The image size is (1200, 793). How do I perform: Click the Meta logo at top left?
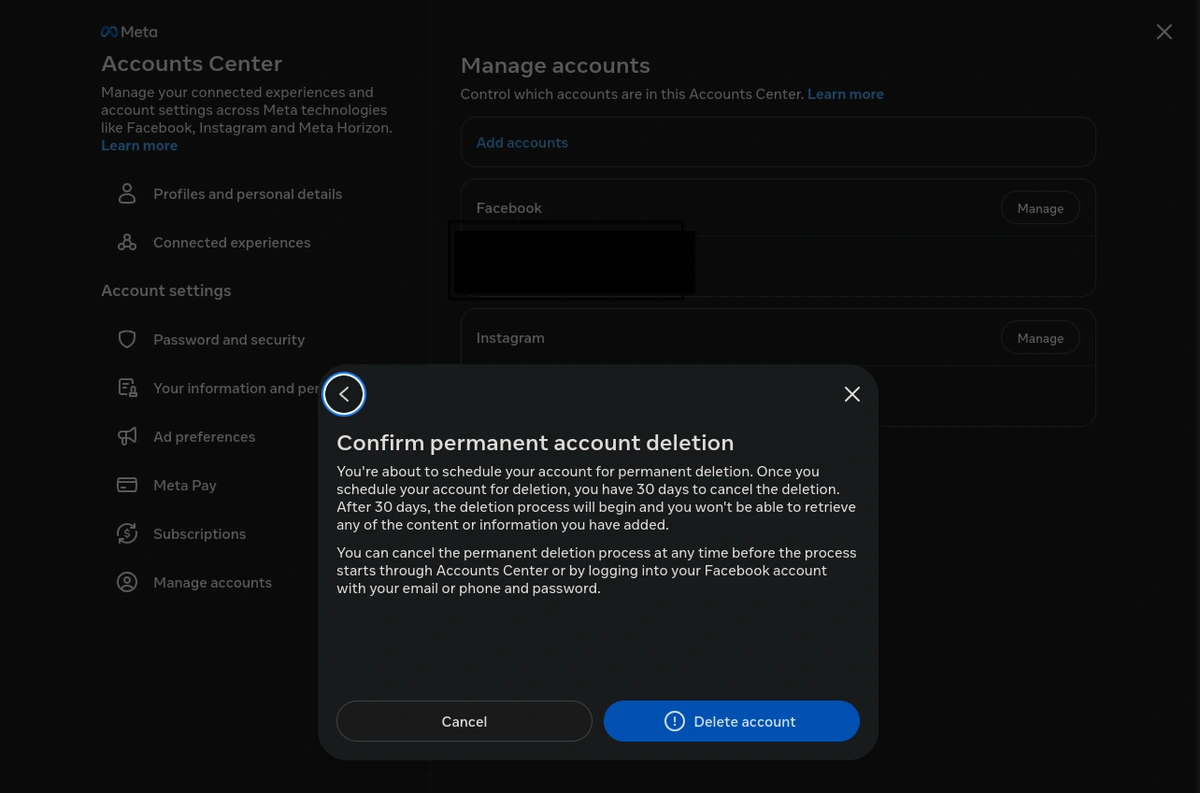click(129, 32)
